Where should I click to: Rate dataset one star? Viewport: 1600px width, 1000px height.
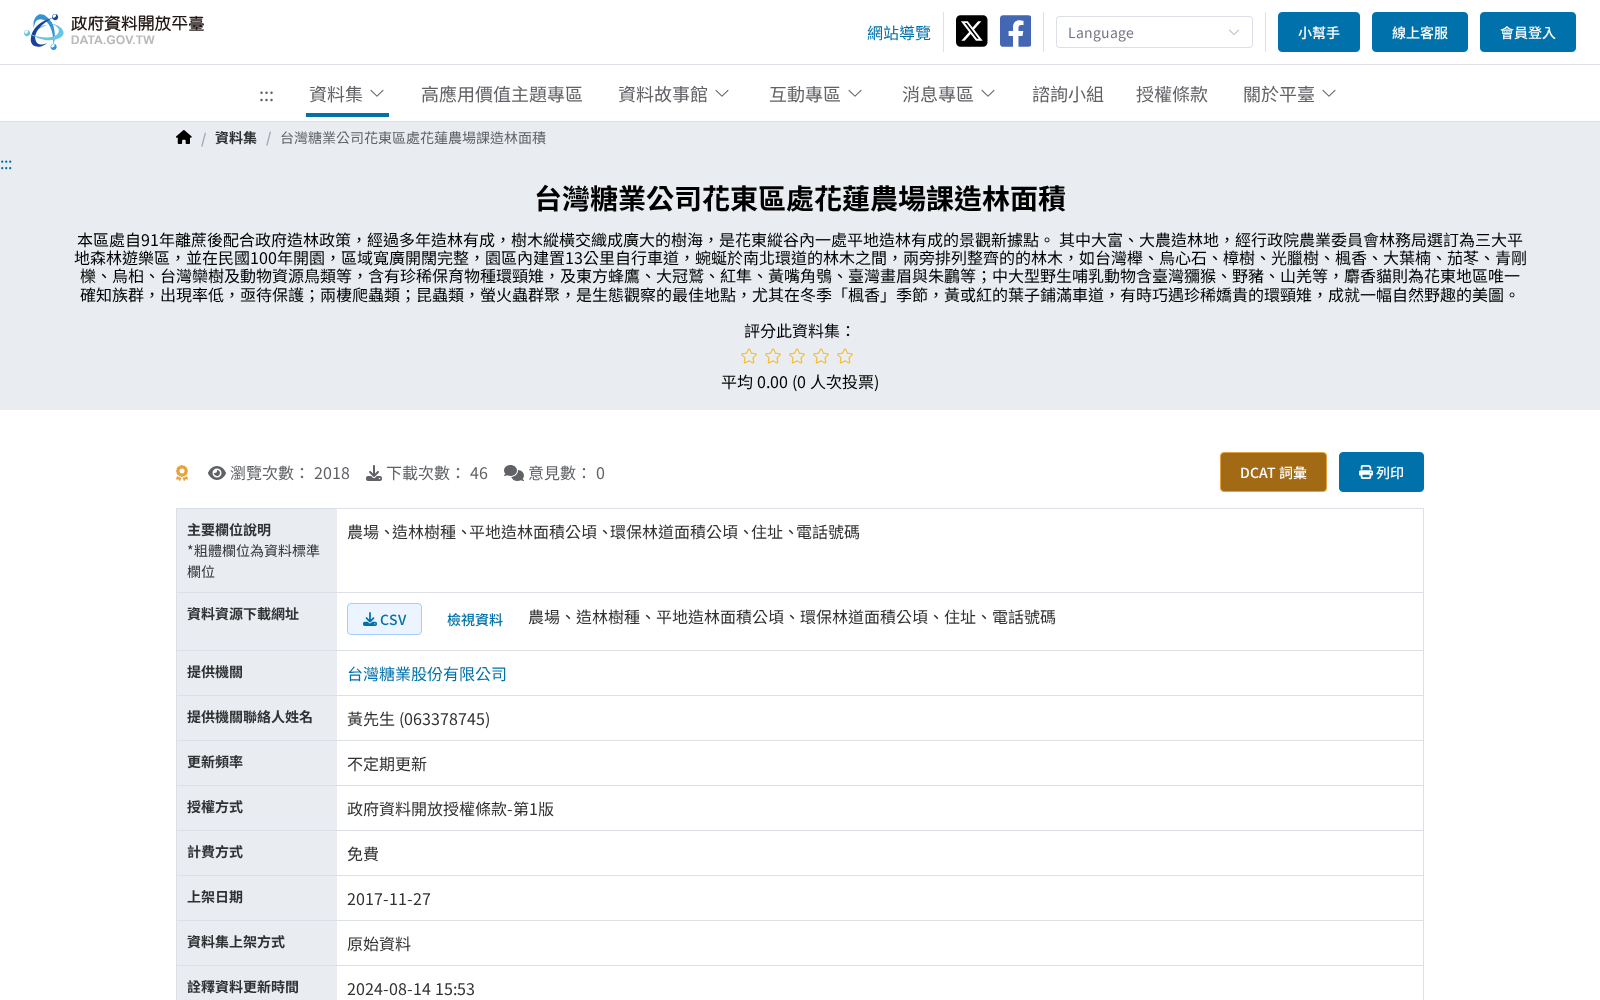click(749, 356)
